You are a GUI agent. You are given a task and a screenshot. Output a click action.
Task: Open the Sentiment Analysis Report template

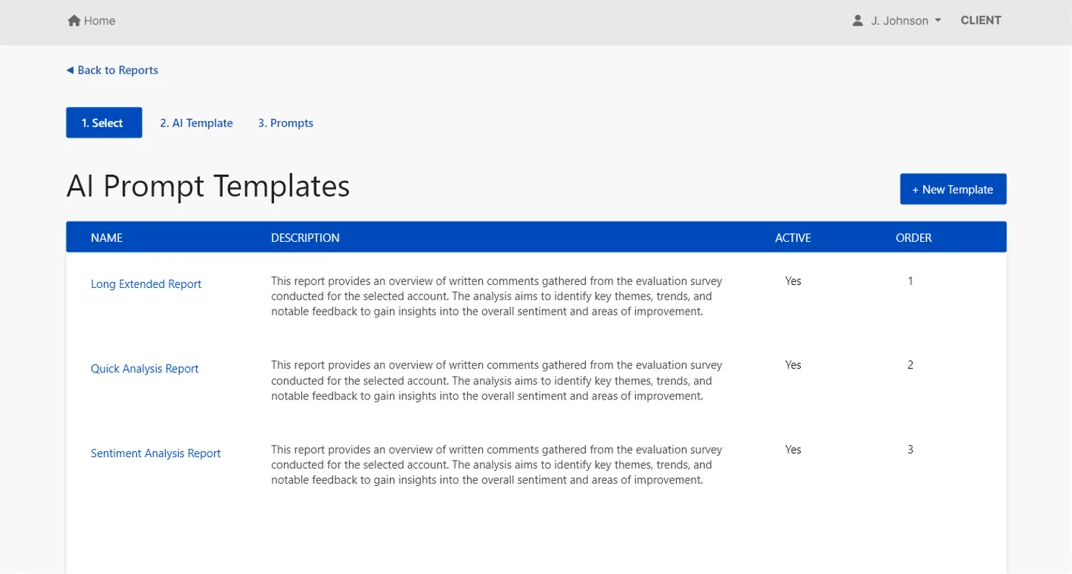[x=156, y=453]
